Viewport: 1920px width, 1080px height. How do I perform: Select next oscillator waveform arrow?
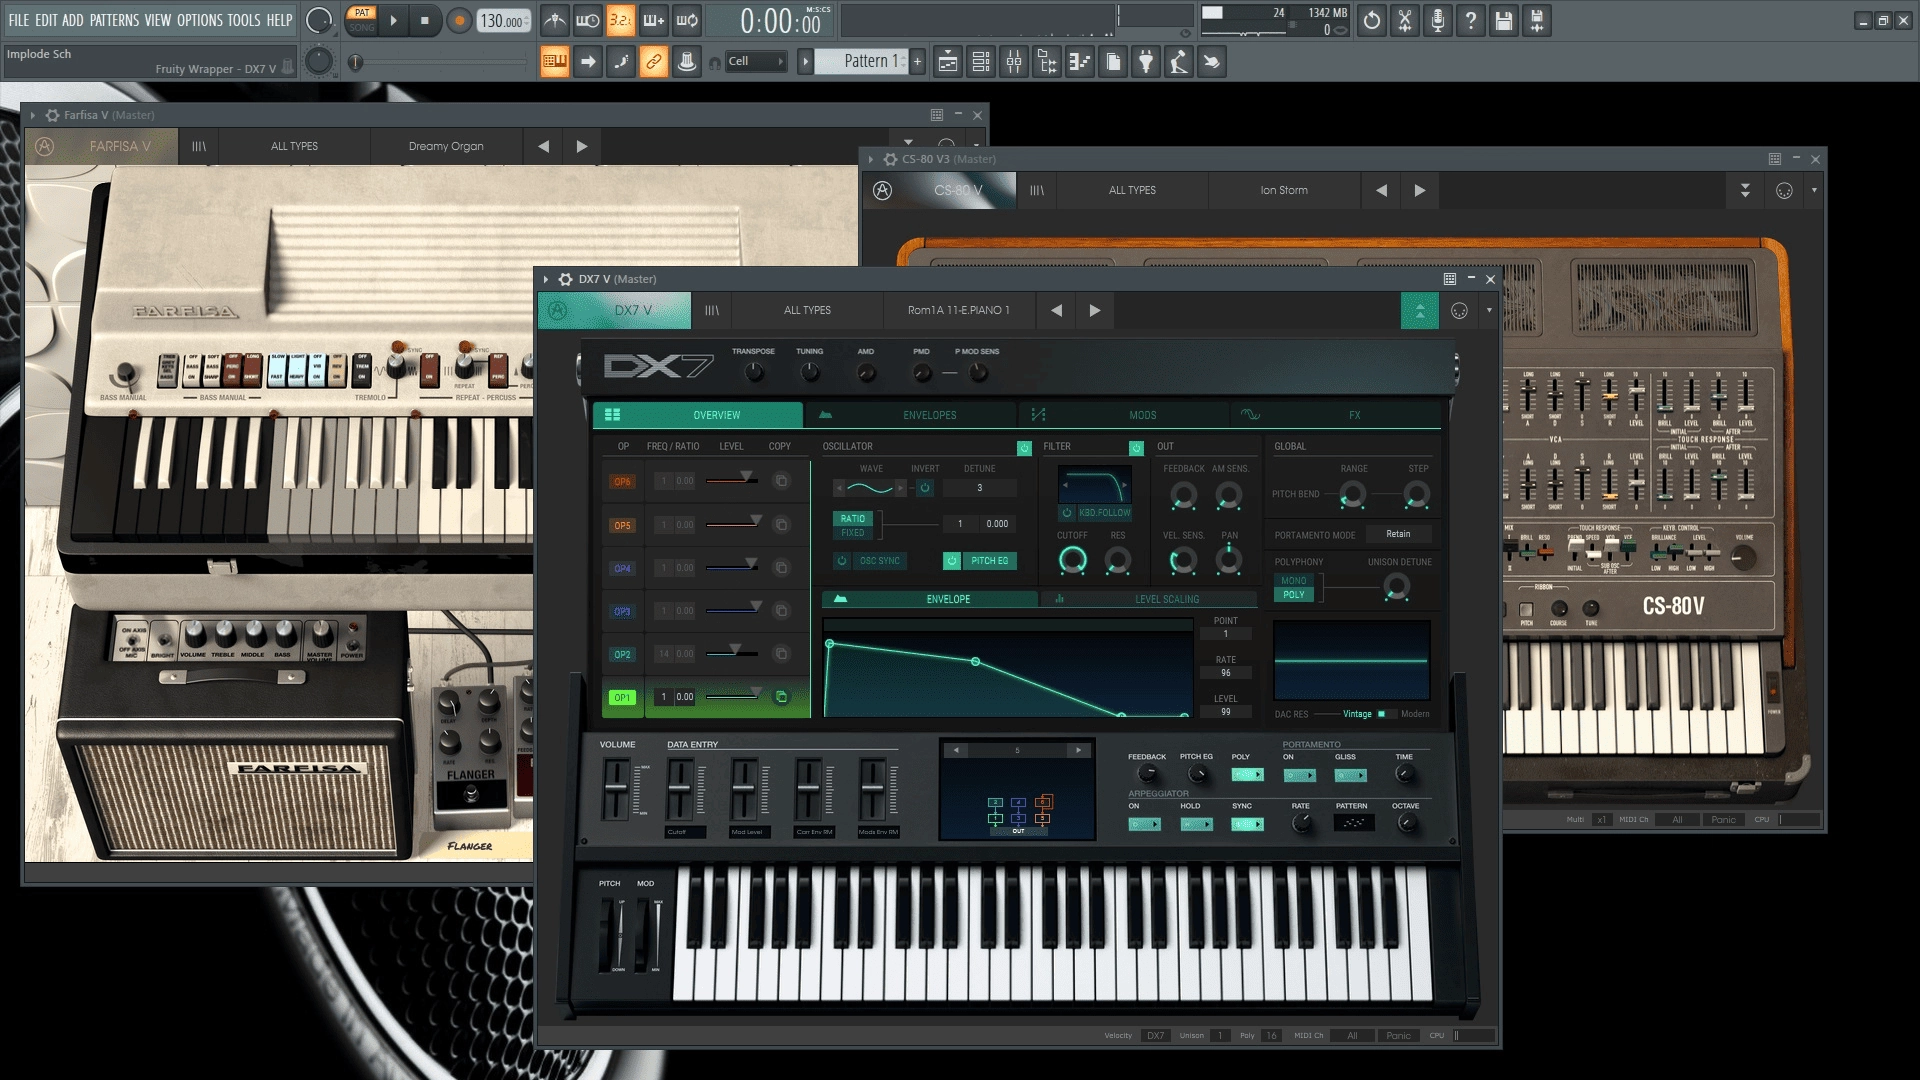900,488
